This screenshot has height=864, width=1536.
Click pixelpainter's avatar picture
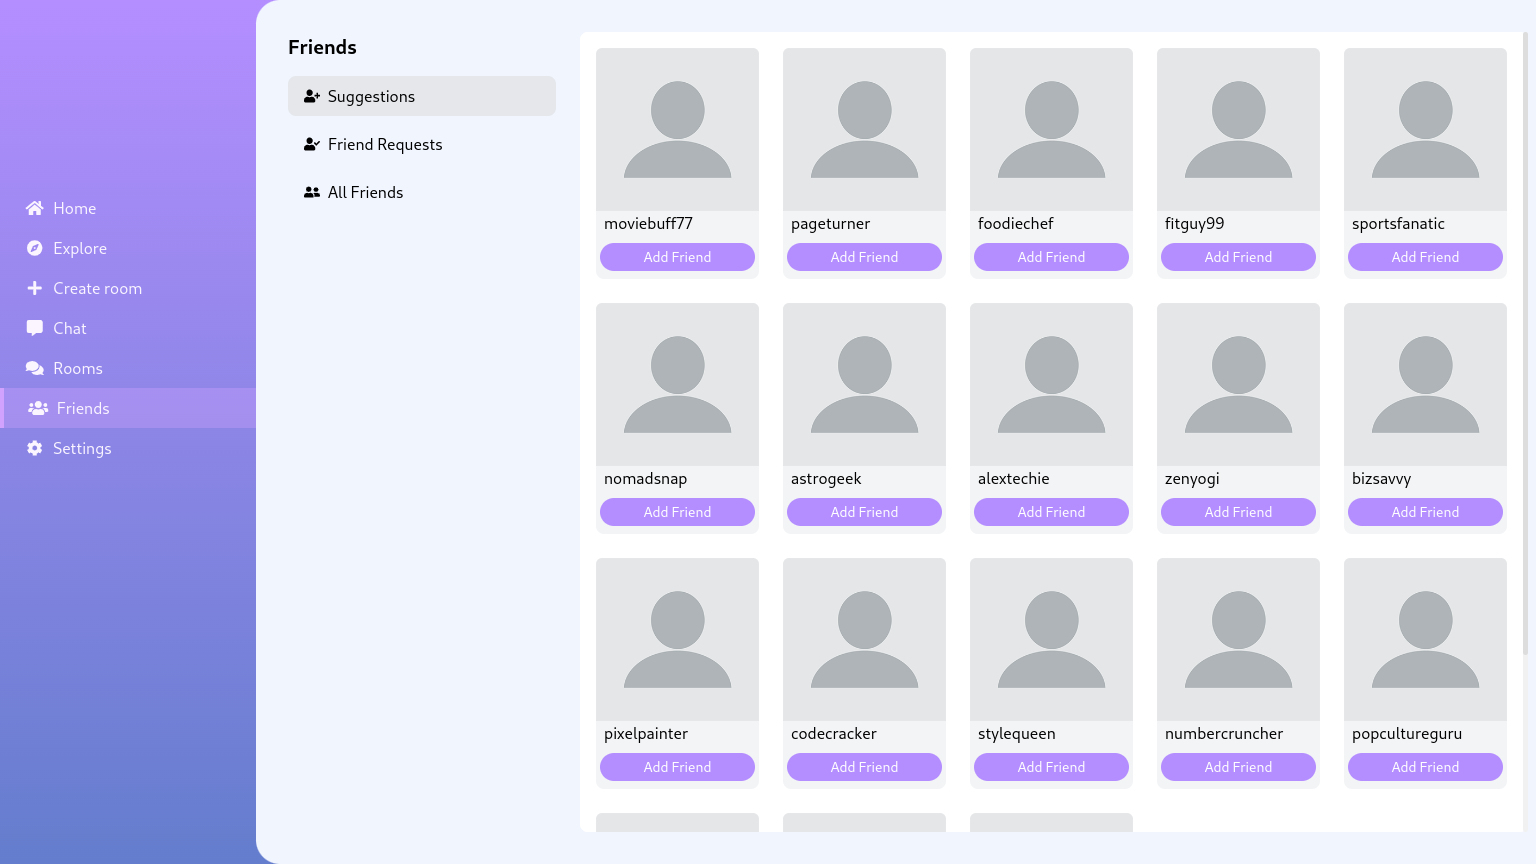click(x=677, y=639)
